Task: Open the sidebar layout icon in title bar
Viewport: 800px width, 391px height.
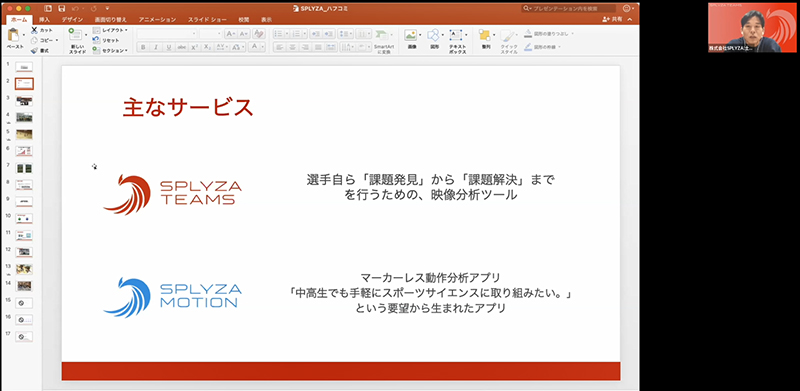Action: (x=48, y=9)
